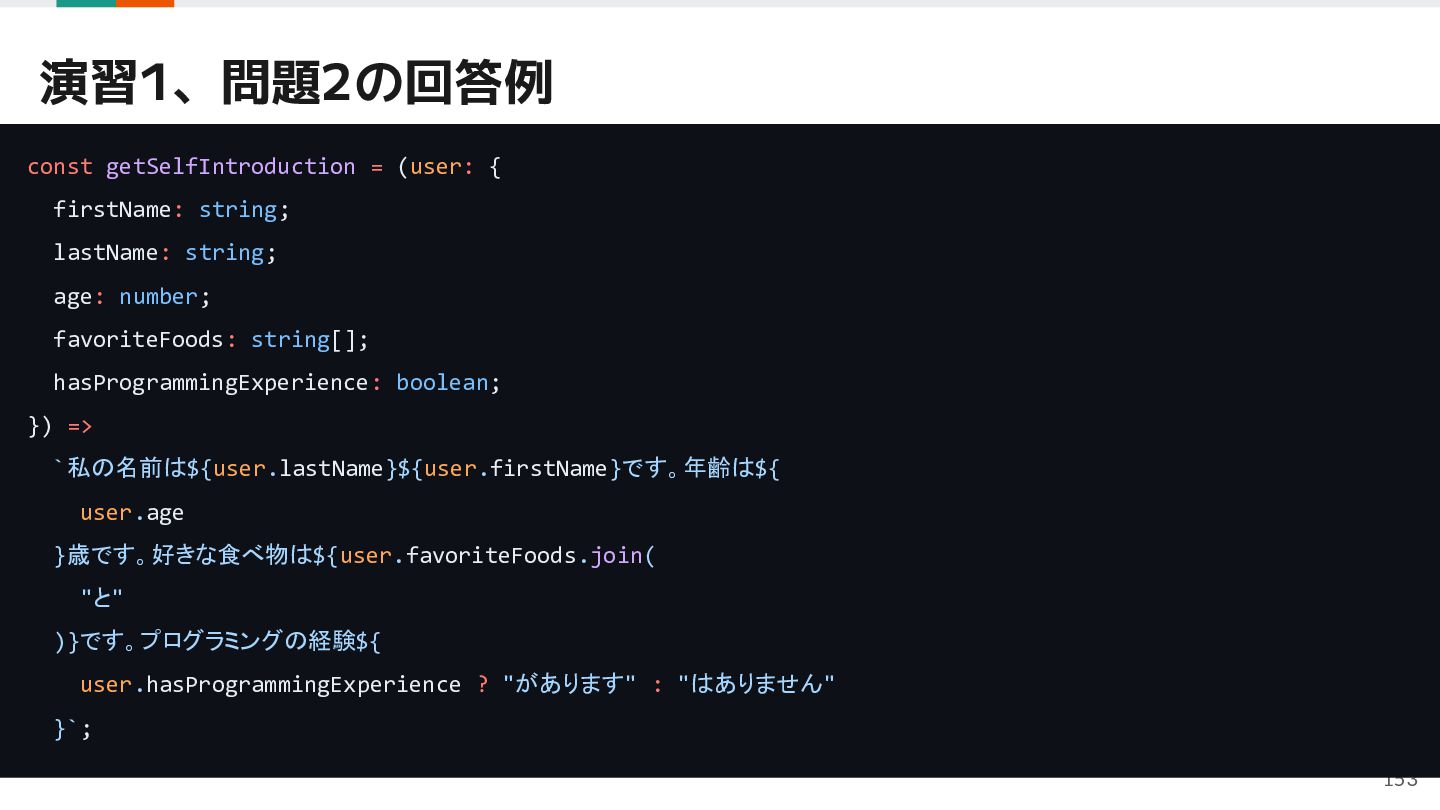Select the boolean type keyword
The height and width of the screenshot is (810, 1440).
click(x=442, y=382)
